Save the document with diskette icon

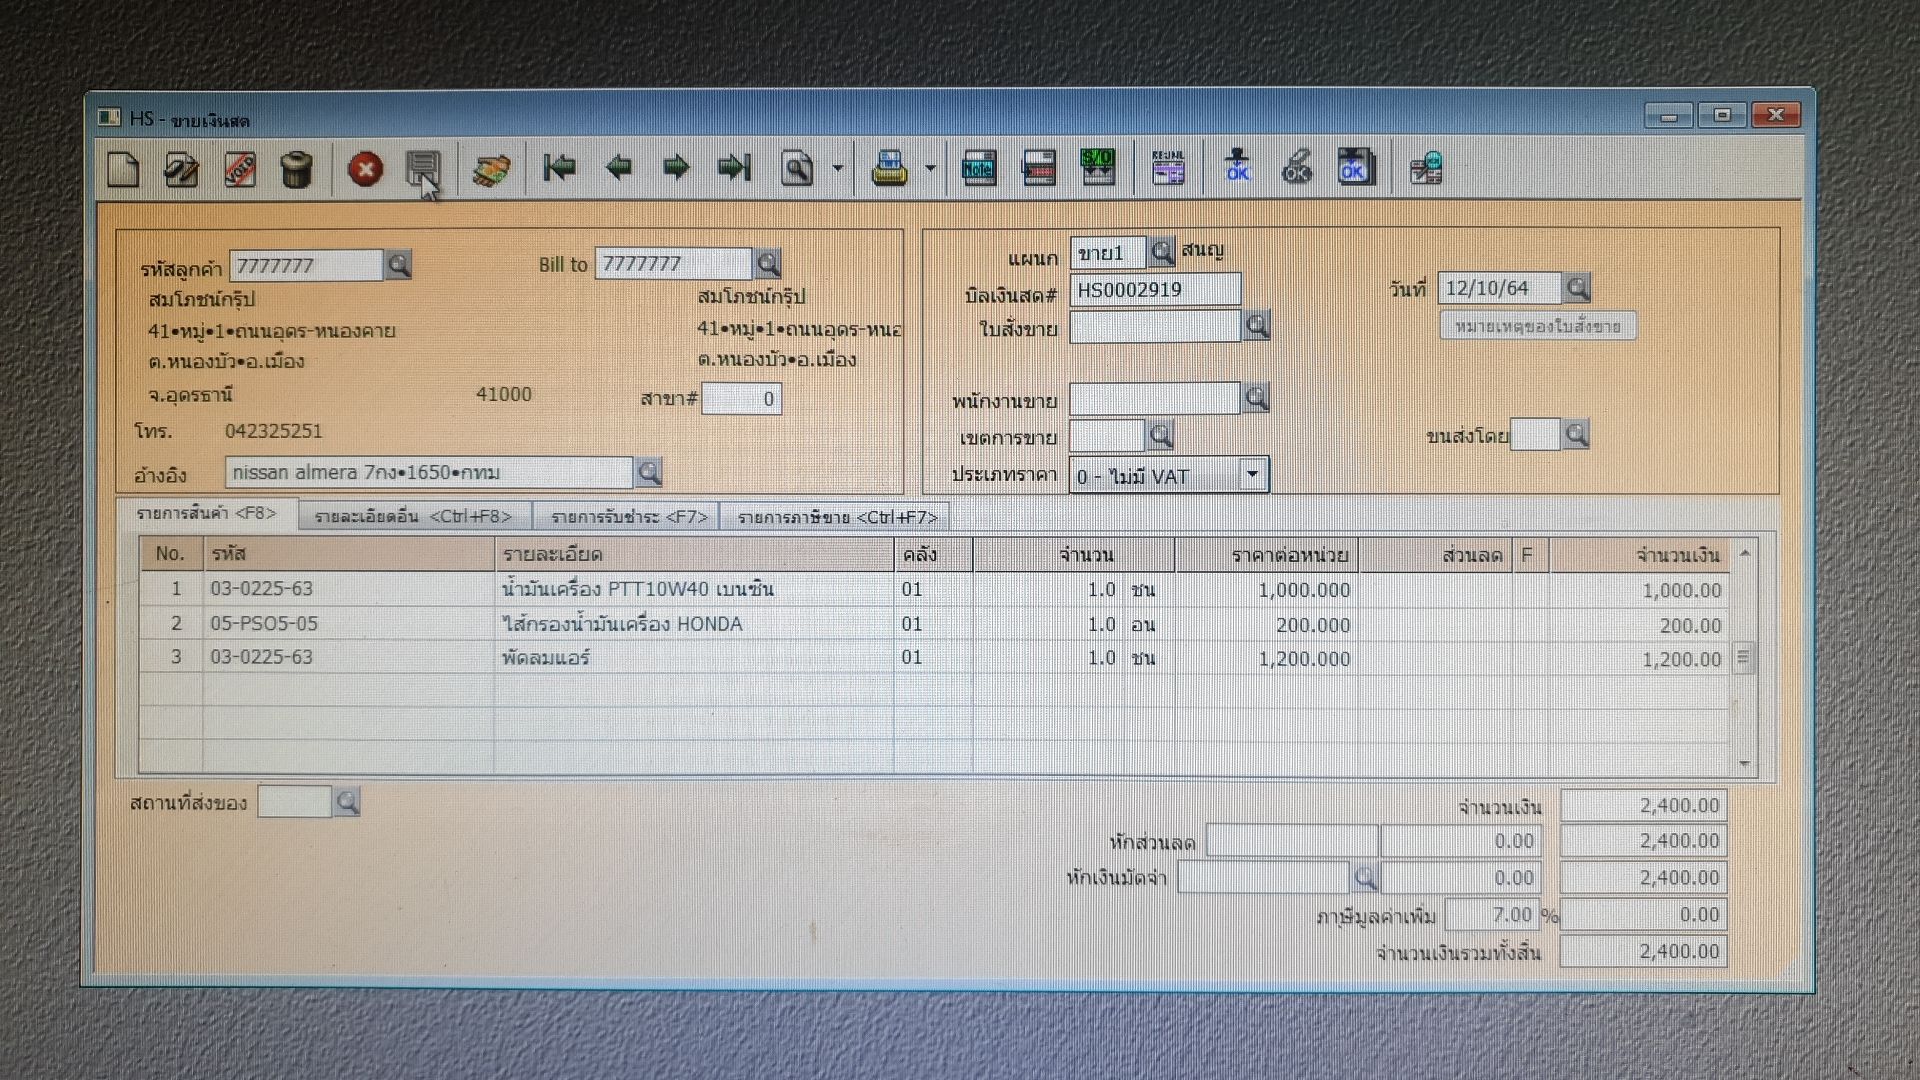coord(422,169)
